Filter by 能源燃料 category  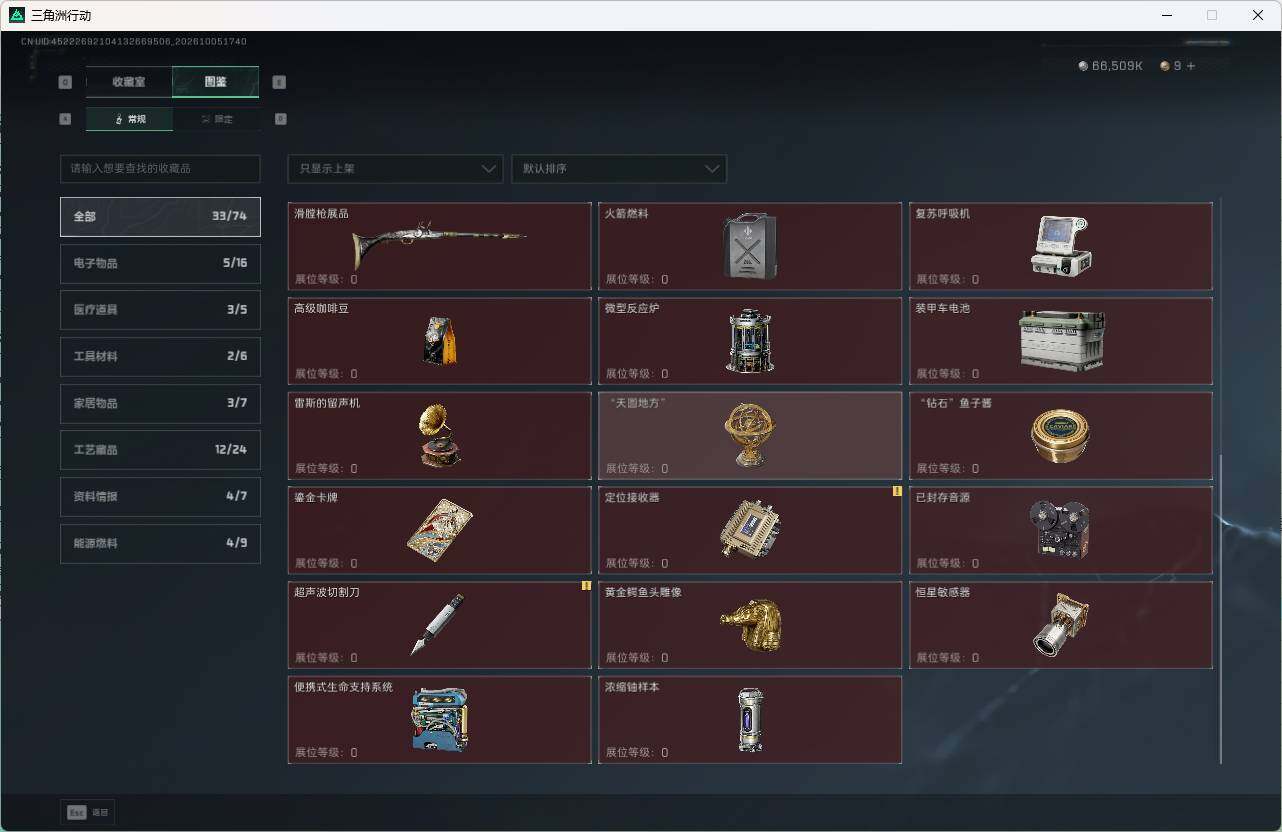coord(160,543)
